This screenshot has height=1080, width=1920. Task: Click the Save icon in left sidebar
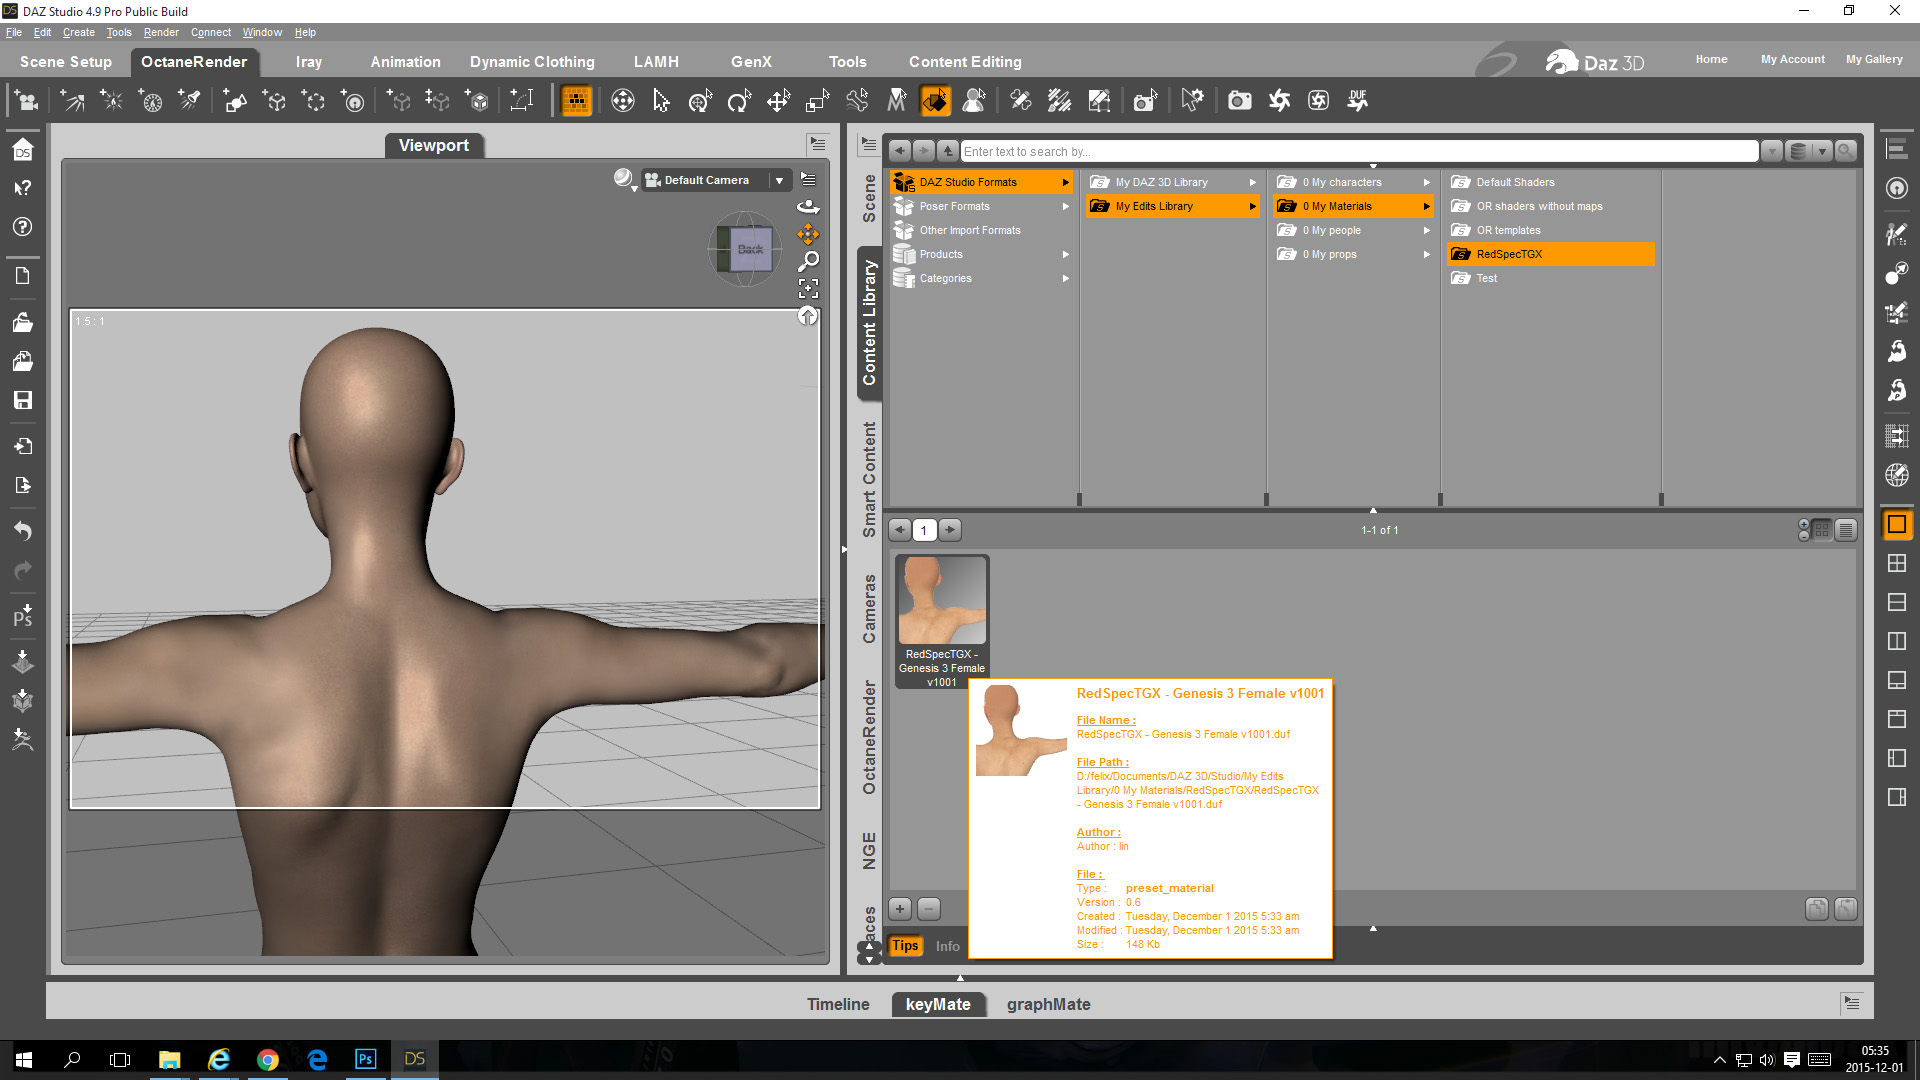[22, 400]
